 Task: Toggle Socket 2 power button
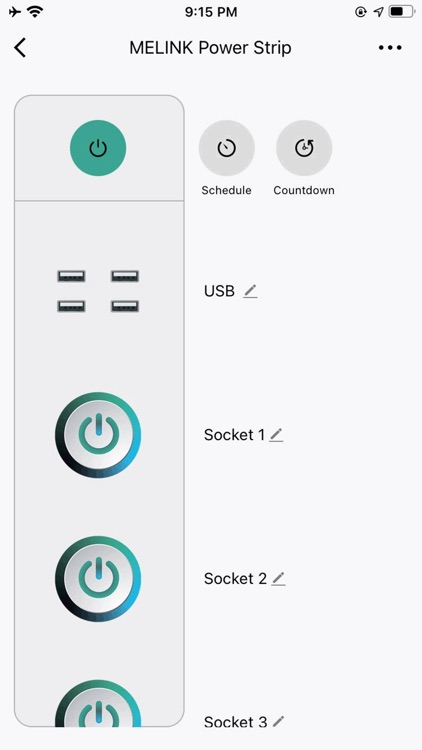pos(98,579)
